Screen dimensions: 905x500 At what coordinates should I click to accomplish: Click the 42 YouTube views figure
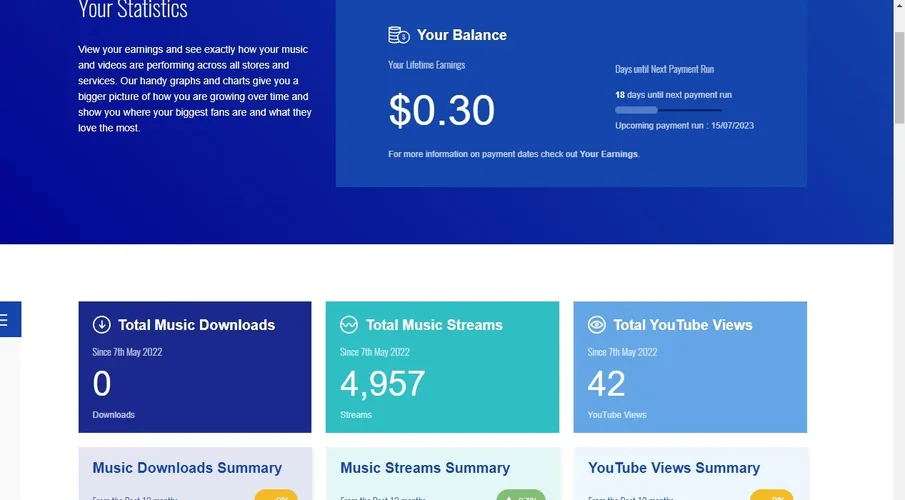[606, 383]
